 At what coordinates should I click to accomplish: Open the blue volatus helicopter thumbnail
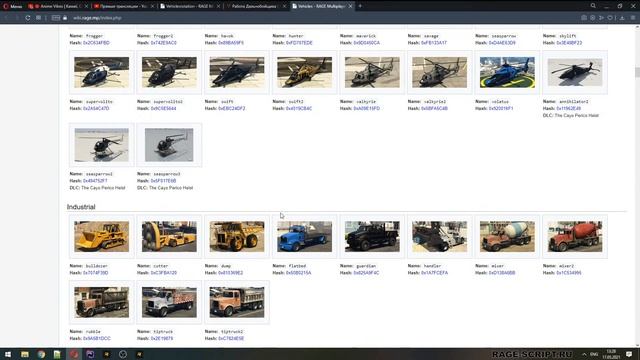click(x=507, y=72)
